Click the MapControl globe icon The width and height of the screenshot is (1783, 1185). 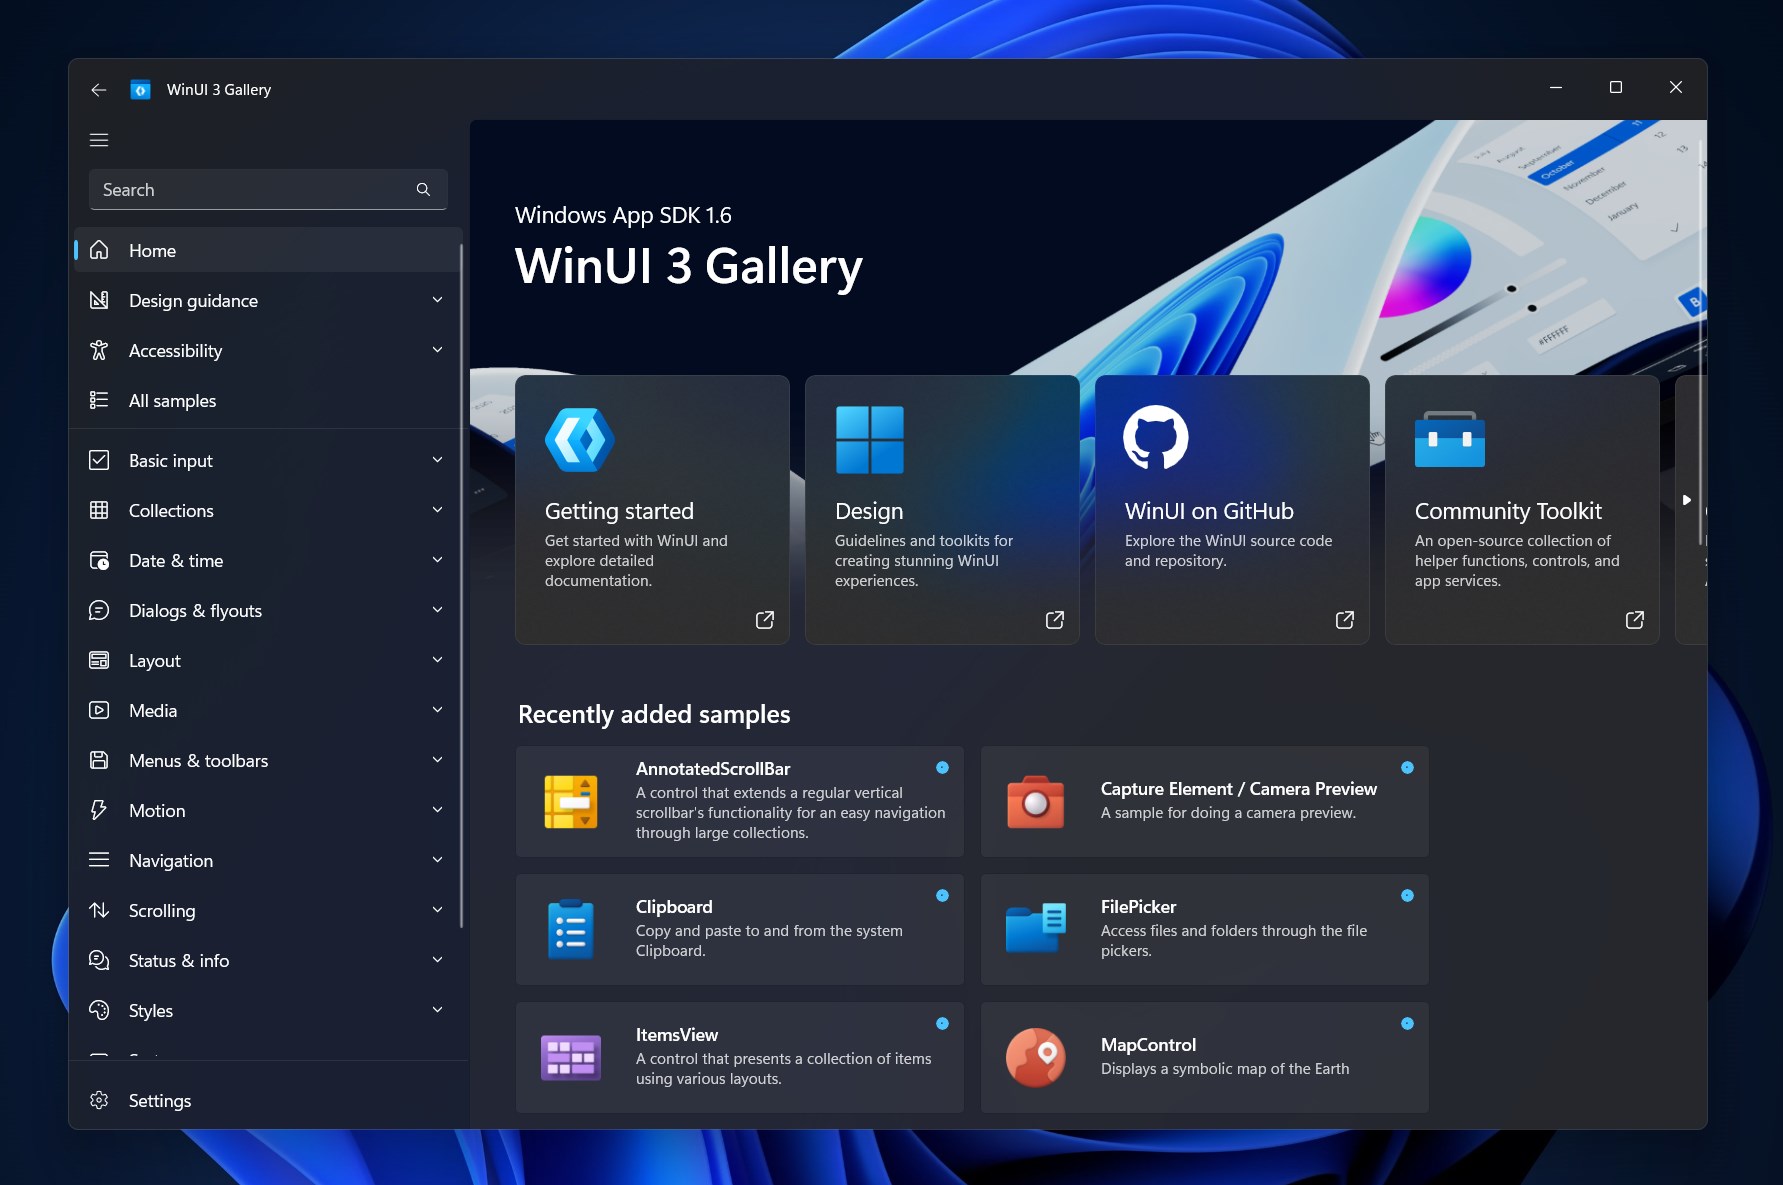(1035, 1056)
